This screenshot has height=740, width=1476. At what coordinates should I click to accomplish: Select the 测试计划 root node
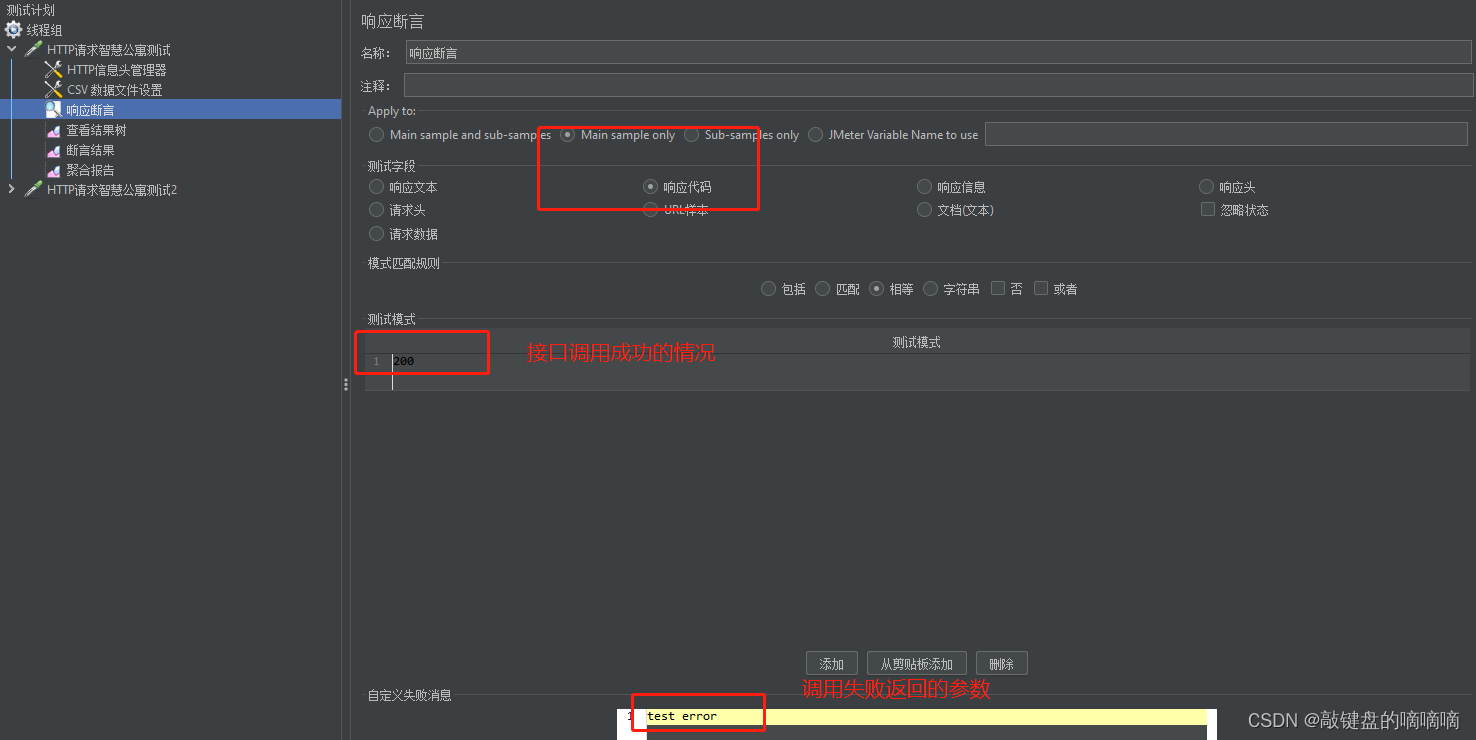point(30,10)
